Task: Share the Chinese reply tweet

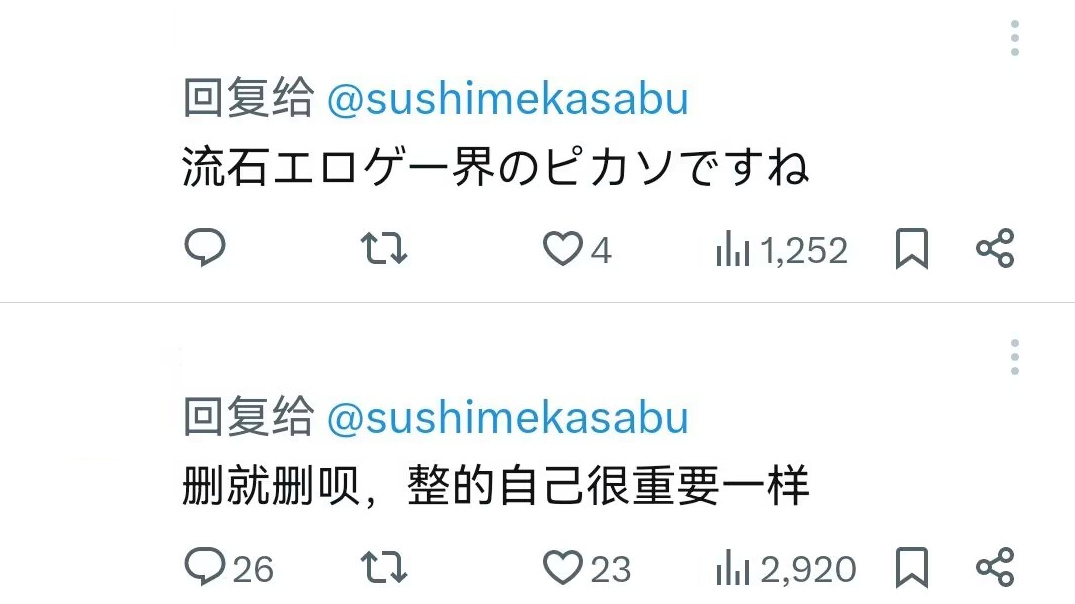Action: [995, 568]
